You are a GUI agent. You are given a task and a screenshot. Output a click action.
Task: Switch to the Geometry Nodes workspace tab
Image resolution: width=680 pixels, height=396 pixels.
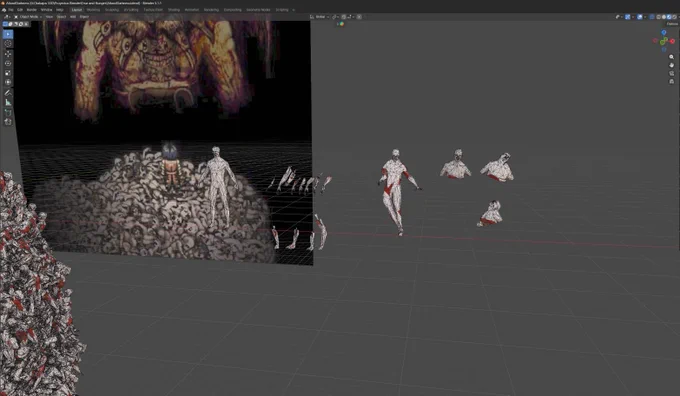pyautogui.click(x=258, y=10)
